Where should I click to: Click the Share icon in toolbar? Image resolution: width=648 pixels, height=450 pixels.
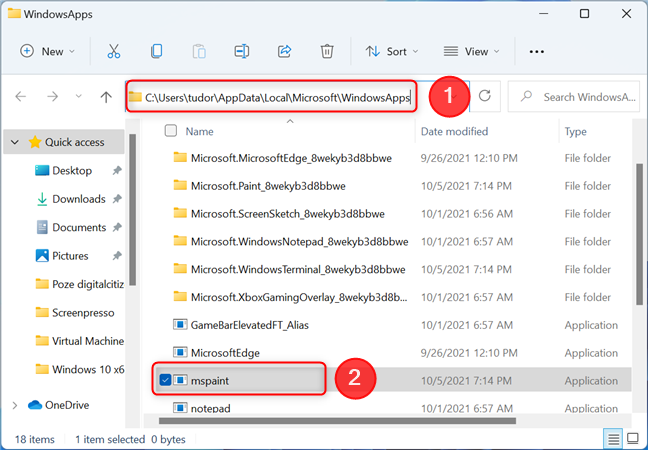284,52
